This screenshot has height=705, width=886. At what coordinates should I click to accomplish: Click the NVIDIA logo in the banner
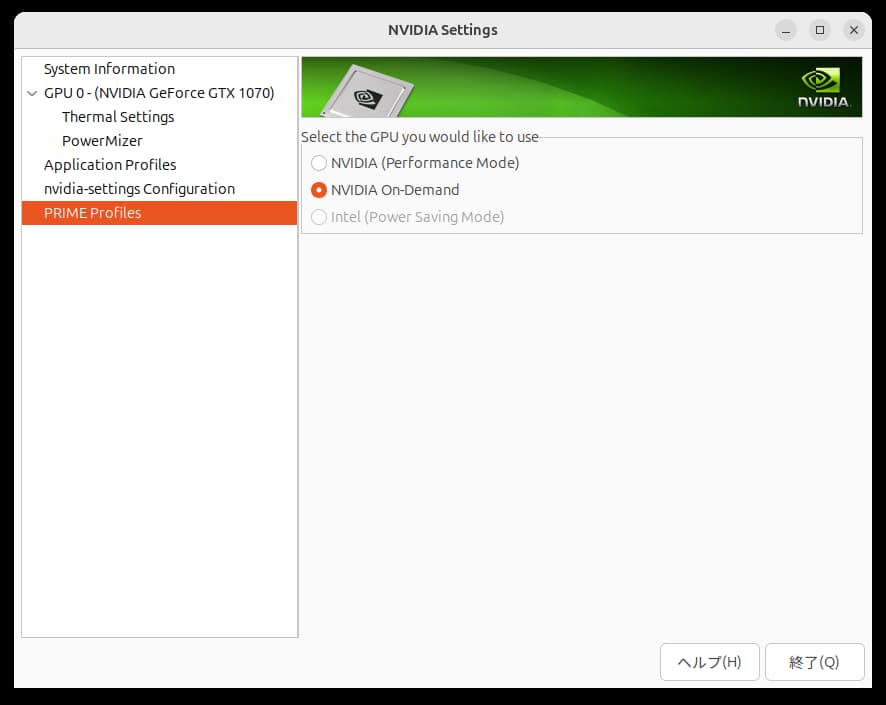pos(823,88)
